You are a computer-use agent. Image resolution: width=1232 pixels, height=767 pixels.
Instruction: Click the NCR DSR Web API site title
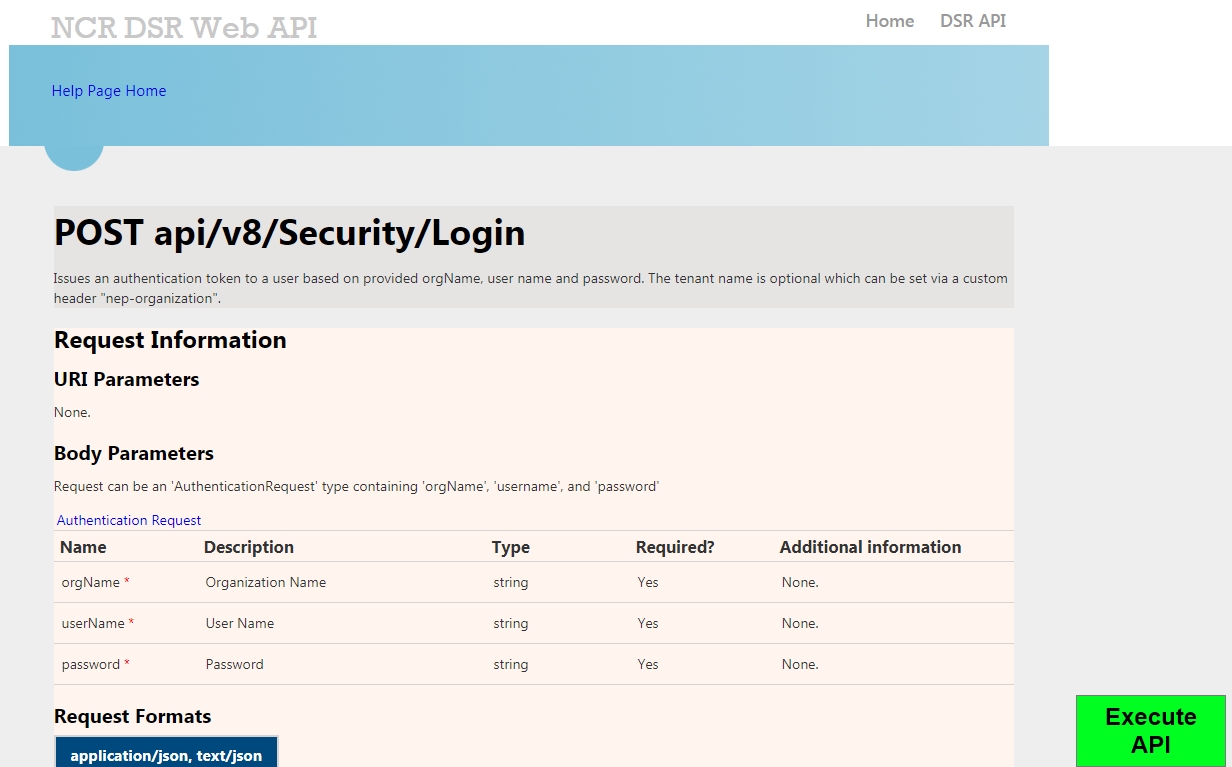[184, 28]
